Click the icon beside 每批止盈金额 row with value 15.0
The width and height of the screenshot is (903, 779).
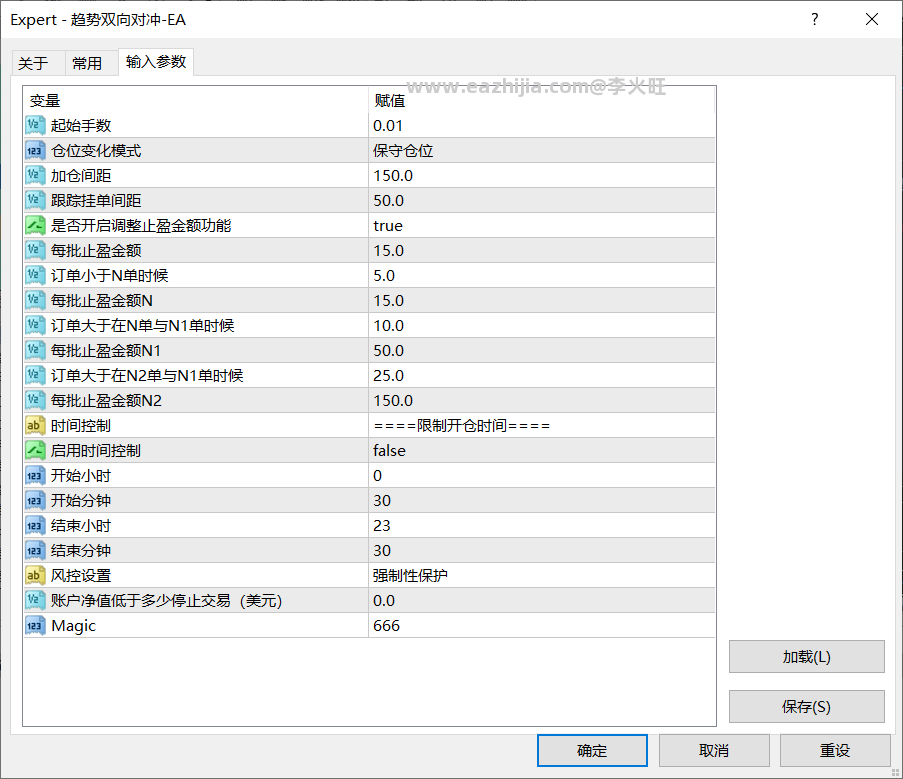[x=35, y=250]
